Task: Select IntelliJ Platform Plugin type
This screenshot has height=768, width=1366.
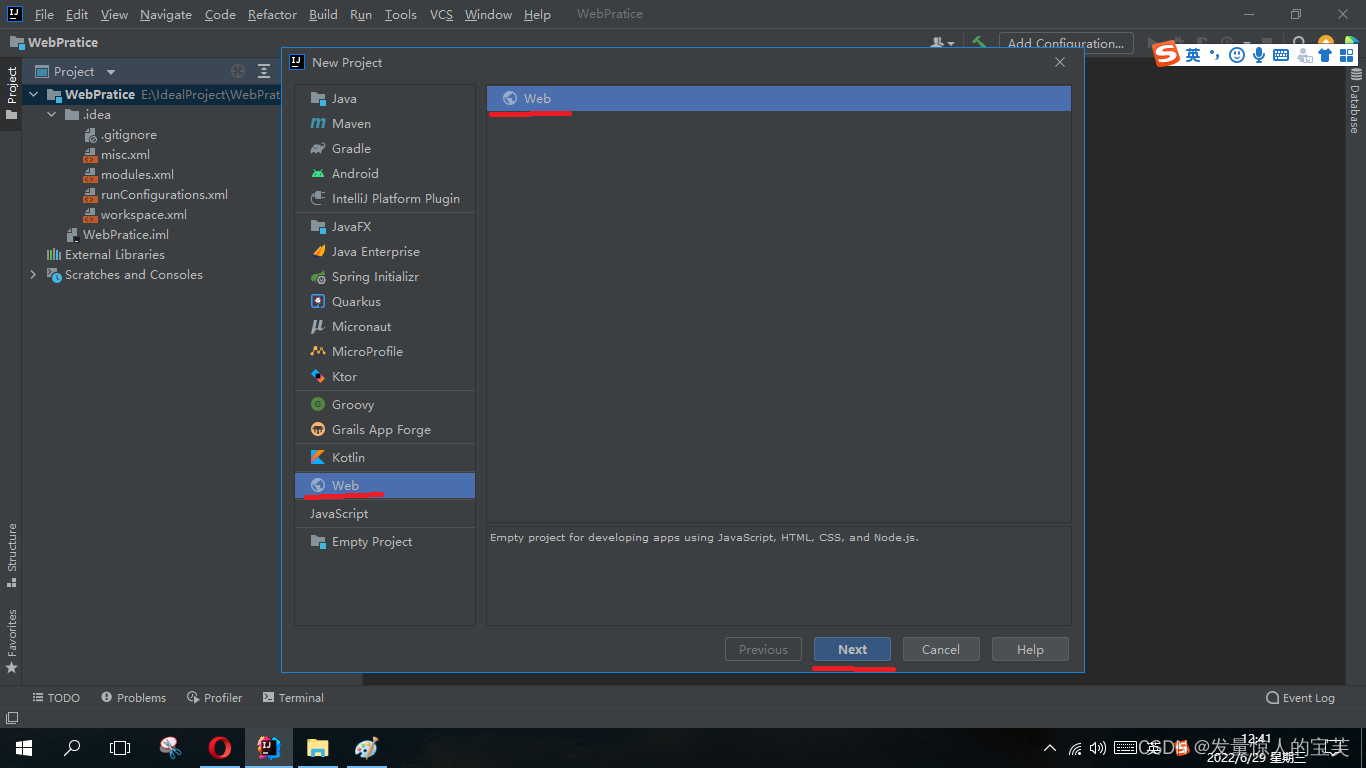Action: (x=385, y=198)
